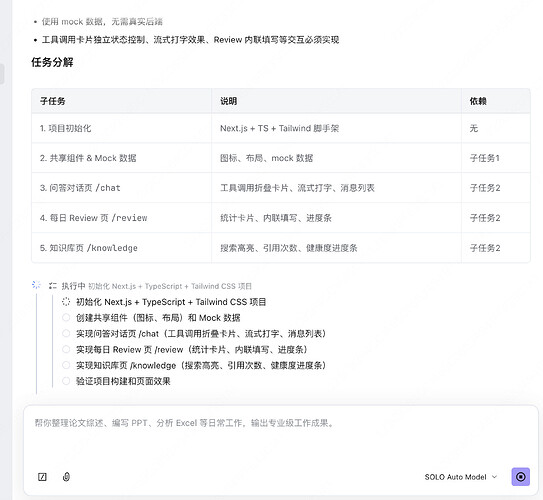Image resolution: width=543 pixels, height=500 pixels.
Task: Click spinner beside 初始化 Next.js task item
Action: pyautogui.click(x=66, y=302)
